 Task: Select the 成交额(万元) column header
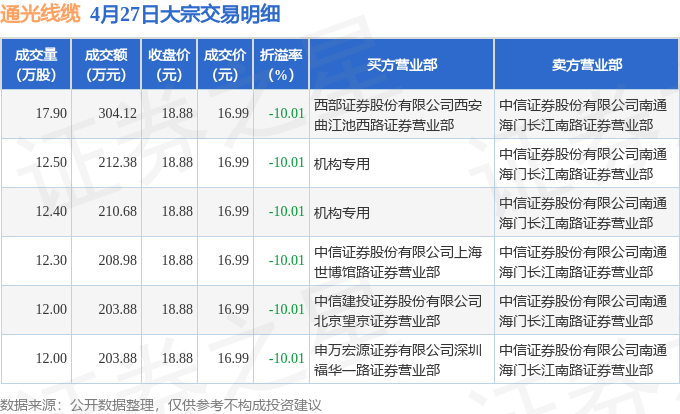coord(106,65)
